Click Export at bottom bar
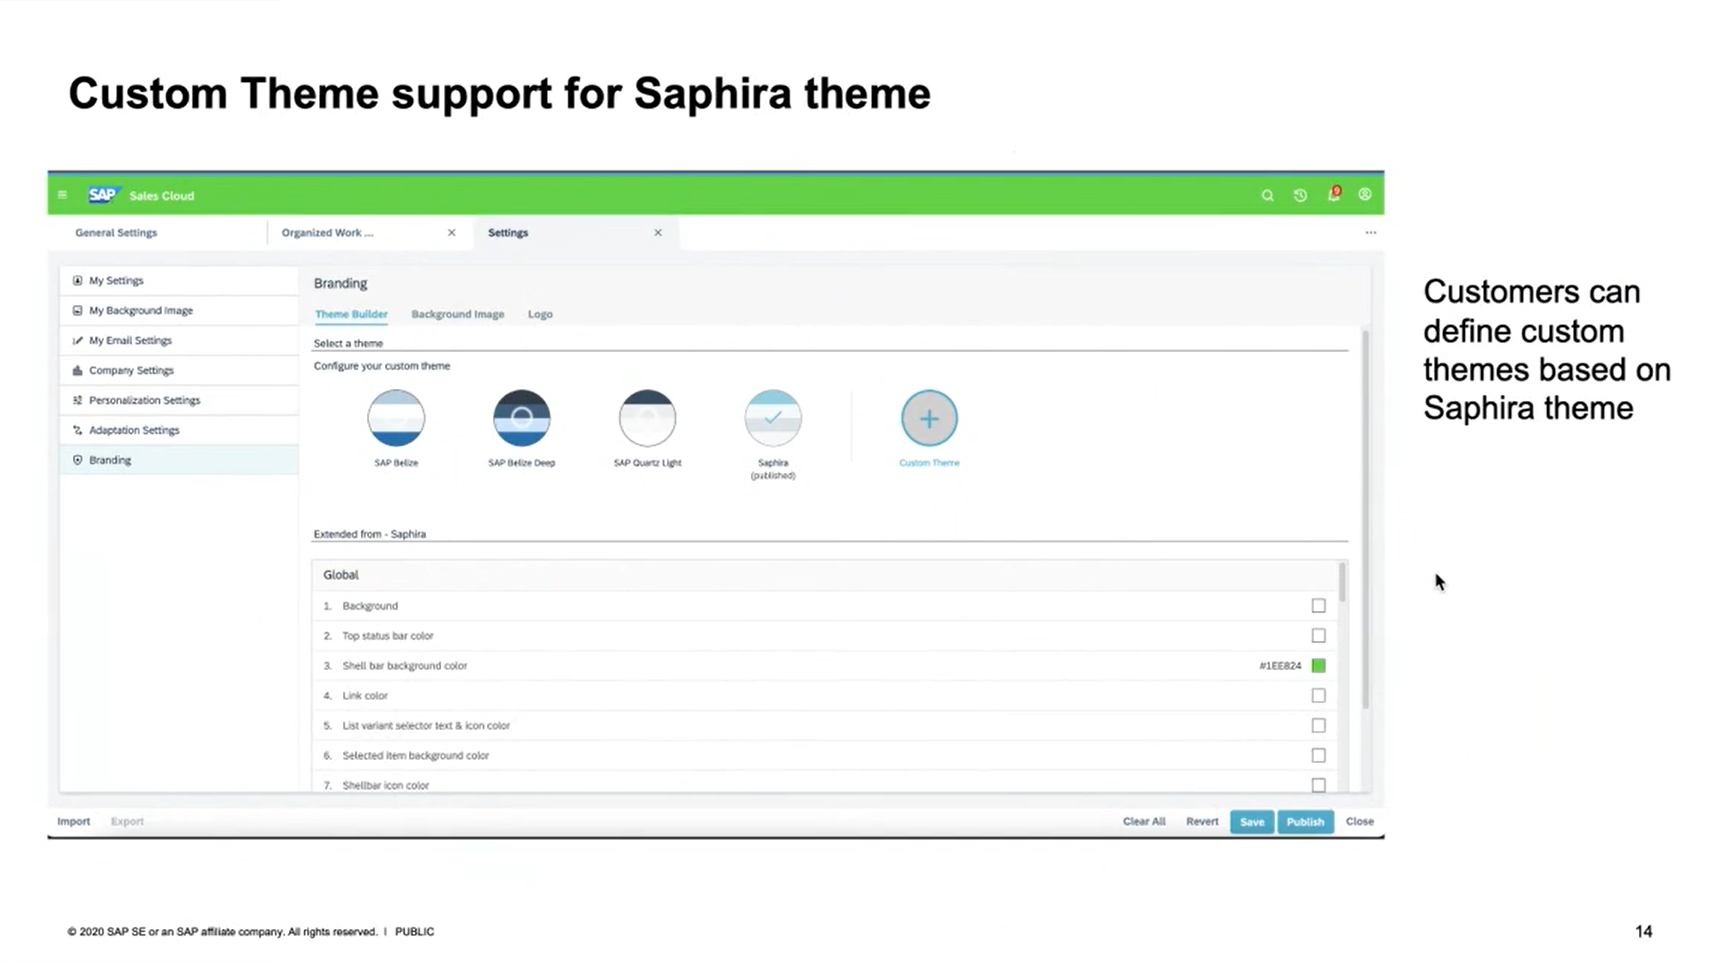Screen dimensions: 1722x963 tap(127, 822)
